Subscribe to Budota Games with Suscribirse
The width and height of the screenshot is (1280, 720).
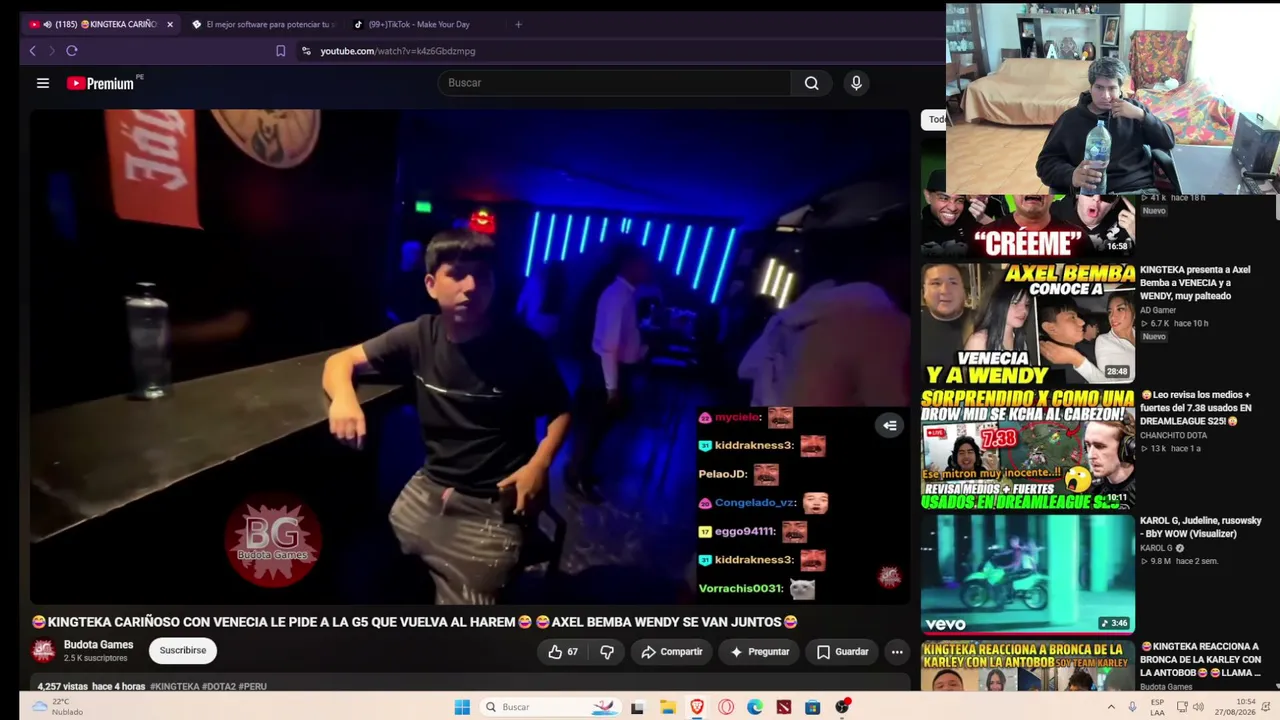pyautogui.click(x=183, y=650)
